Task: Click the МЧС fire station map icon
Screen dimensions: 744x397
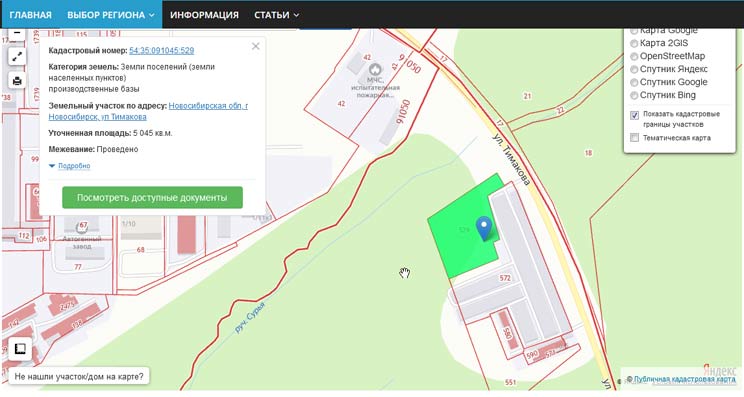Action: [x=375, y=70]
